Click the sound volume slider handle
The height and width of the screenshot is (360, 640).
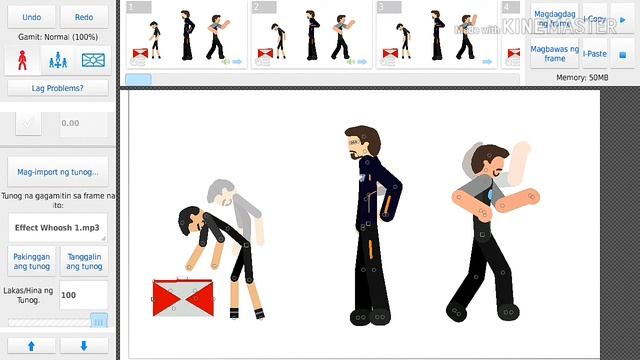[x=99, y=321]
